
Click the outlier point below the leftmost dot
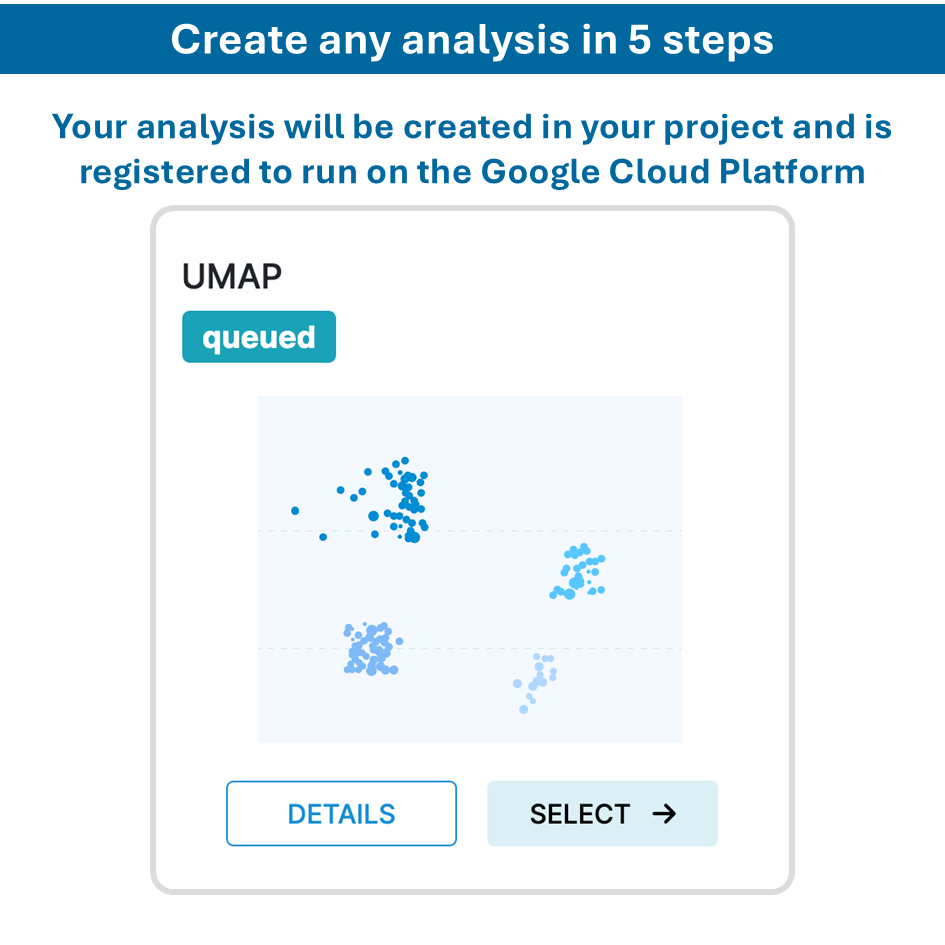[x=323, y=537]
